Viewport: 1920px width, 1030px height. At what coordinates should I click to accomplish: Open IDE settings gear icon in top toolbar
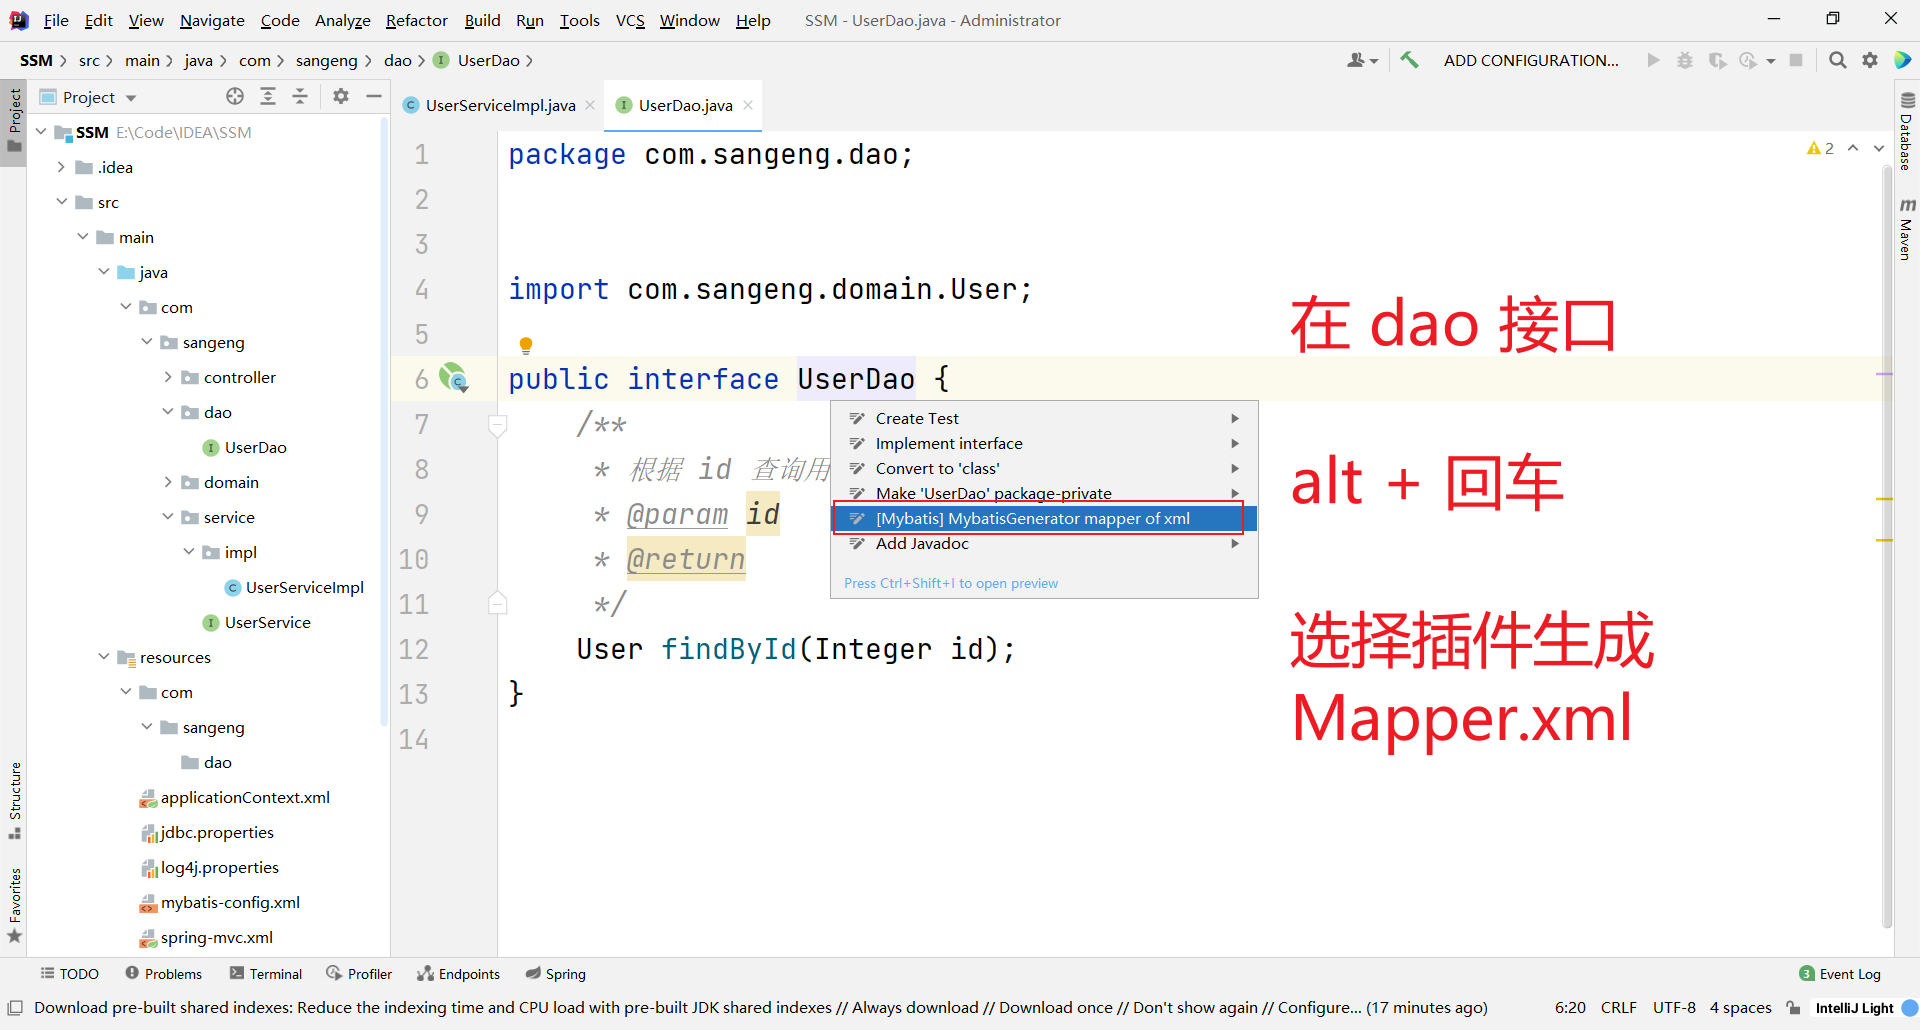[x=1870, y=60]
